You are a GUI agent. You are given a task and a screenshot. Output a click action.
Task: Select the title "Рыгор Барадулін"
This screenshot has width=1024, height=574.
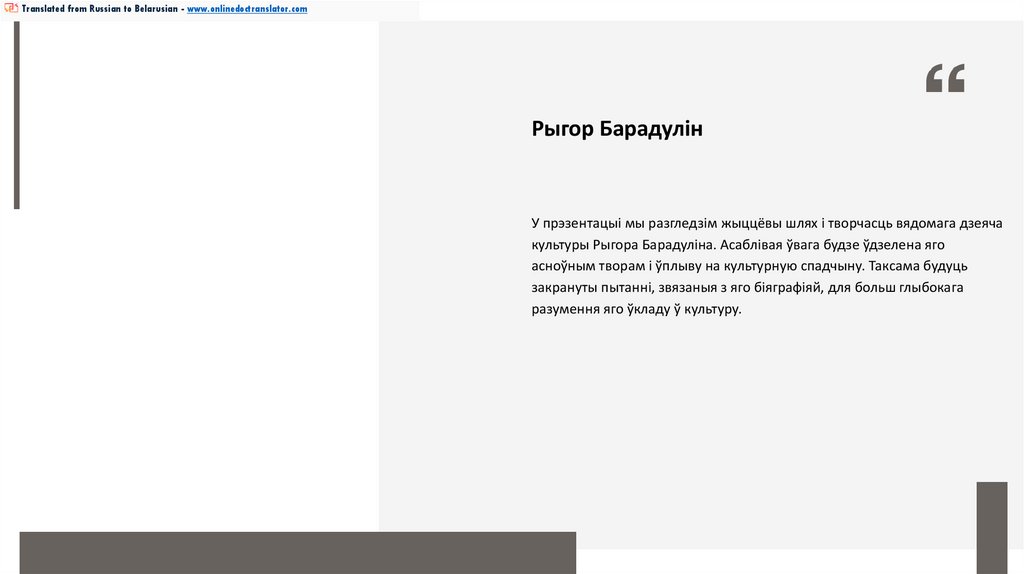(616, 129)
